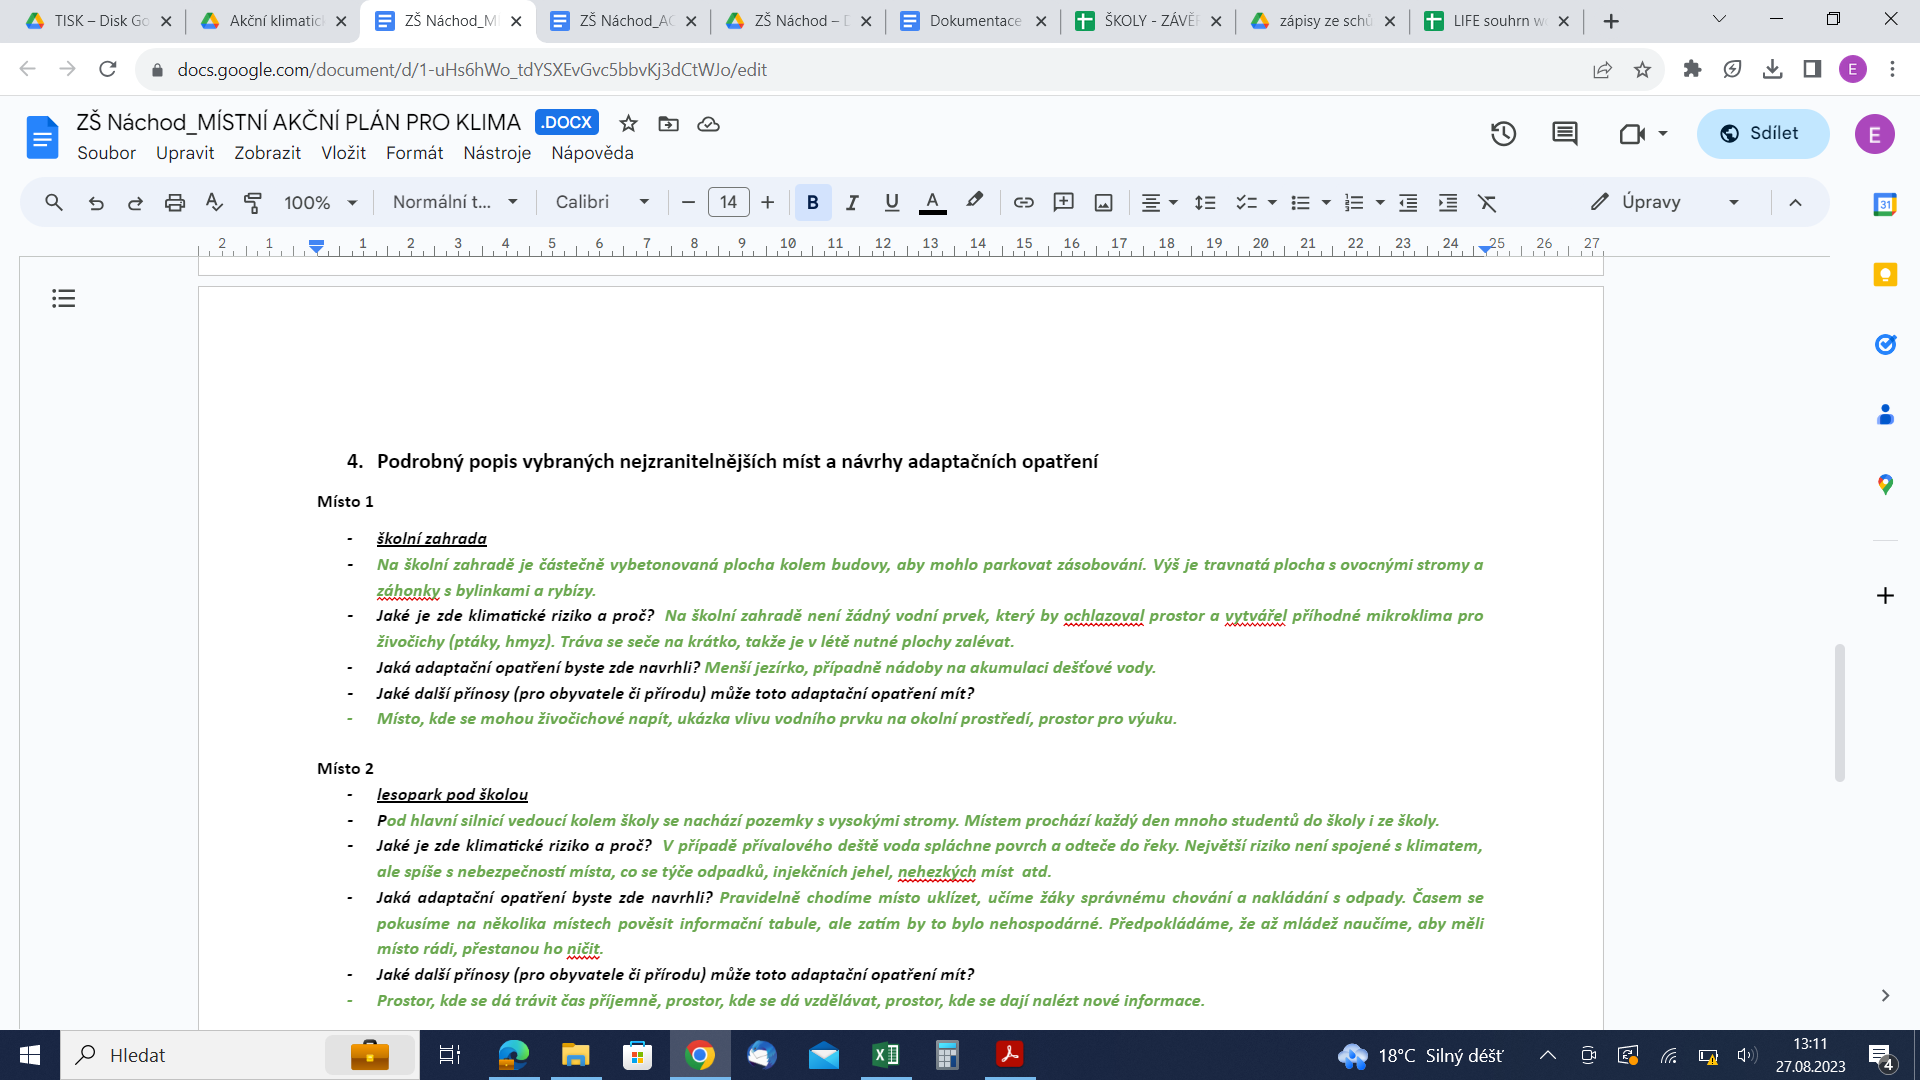Screen dimensions: 1920x1080
Task: Click the Redo arrow in toolbar
Action: [x=135, y=203]
